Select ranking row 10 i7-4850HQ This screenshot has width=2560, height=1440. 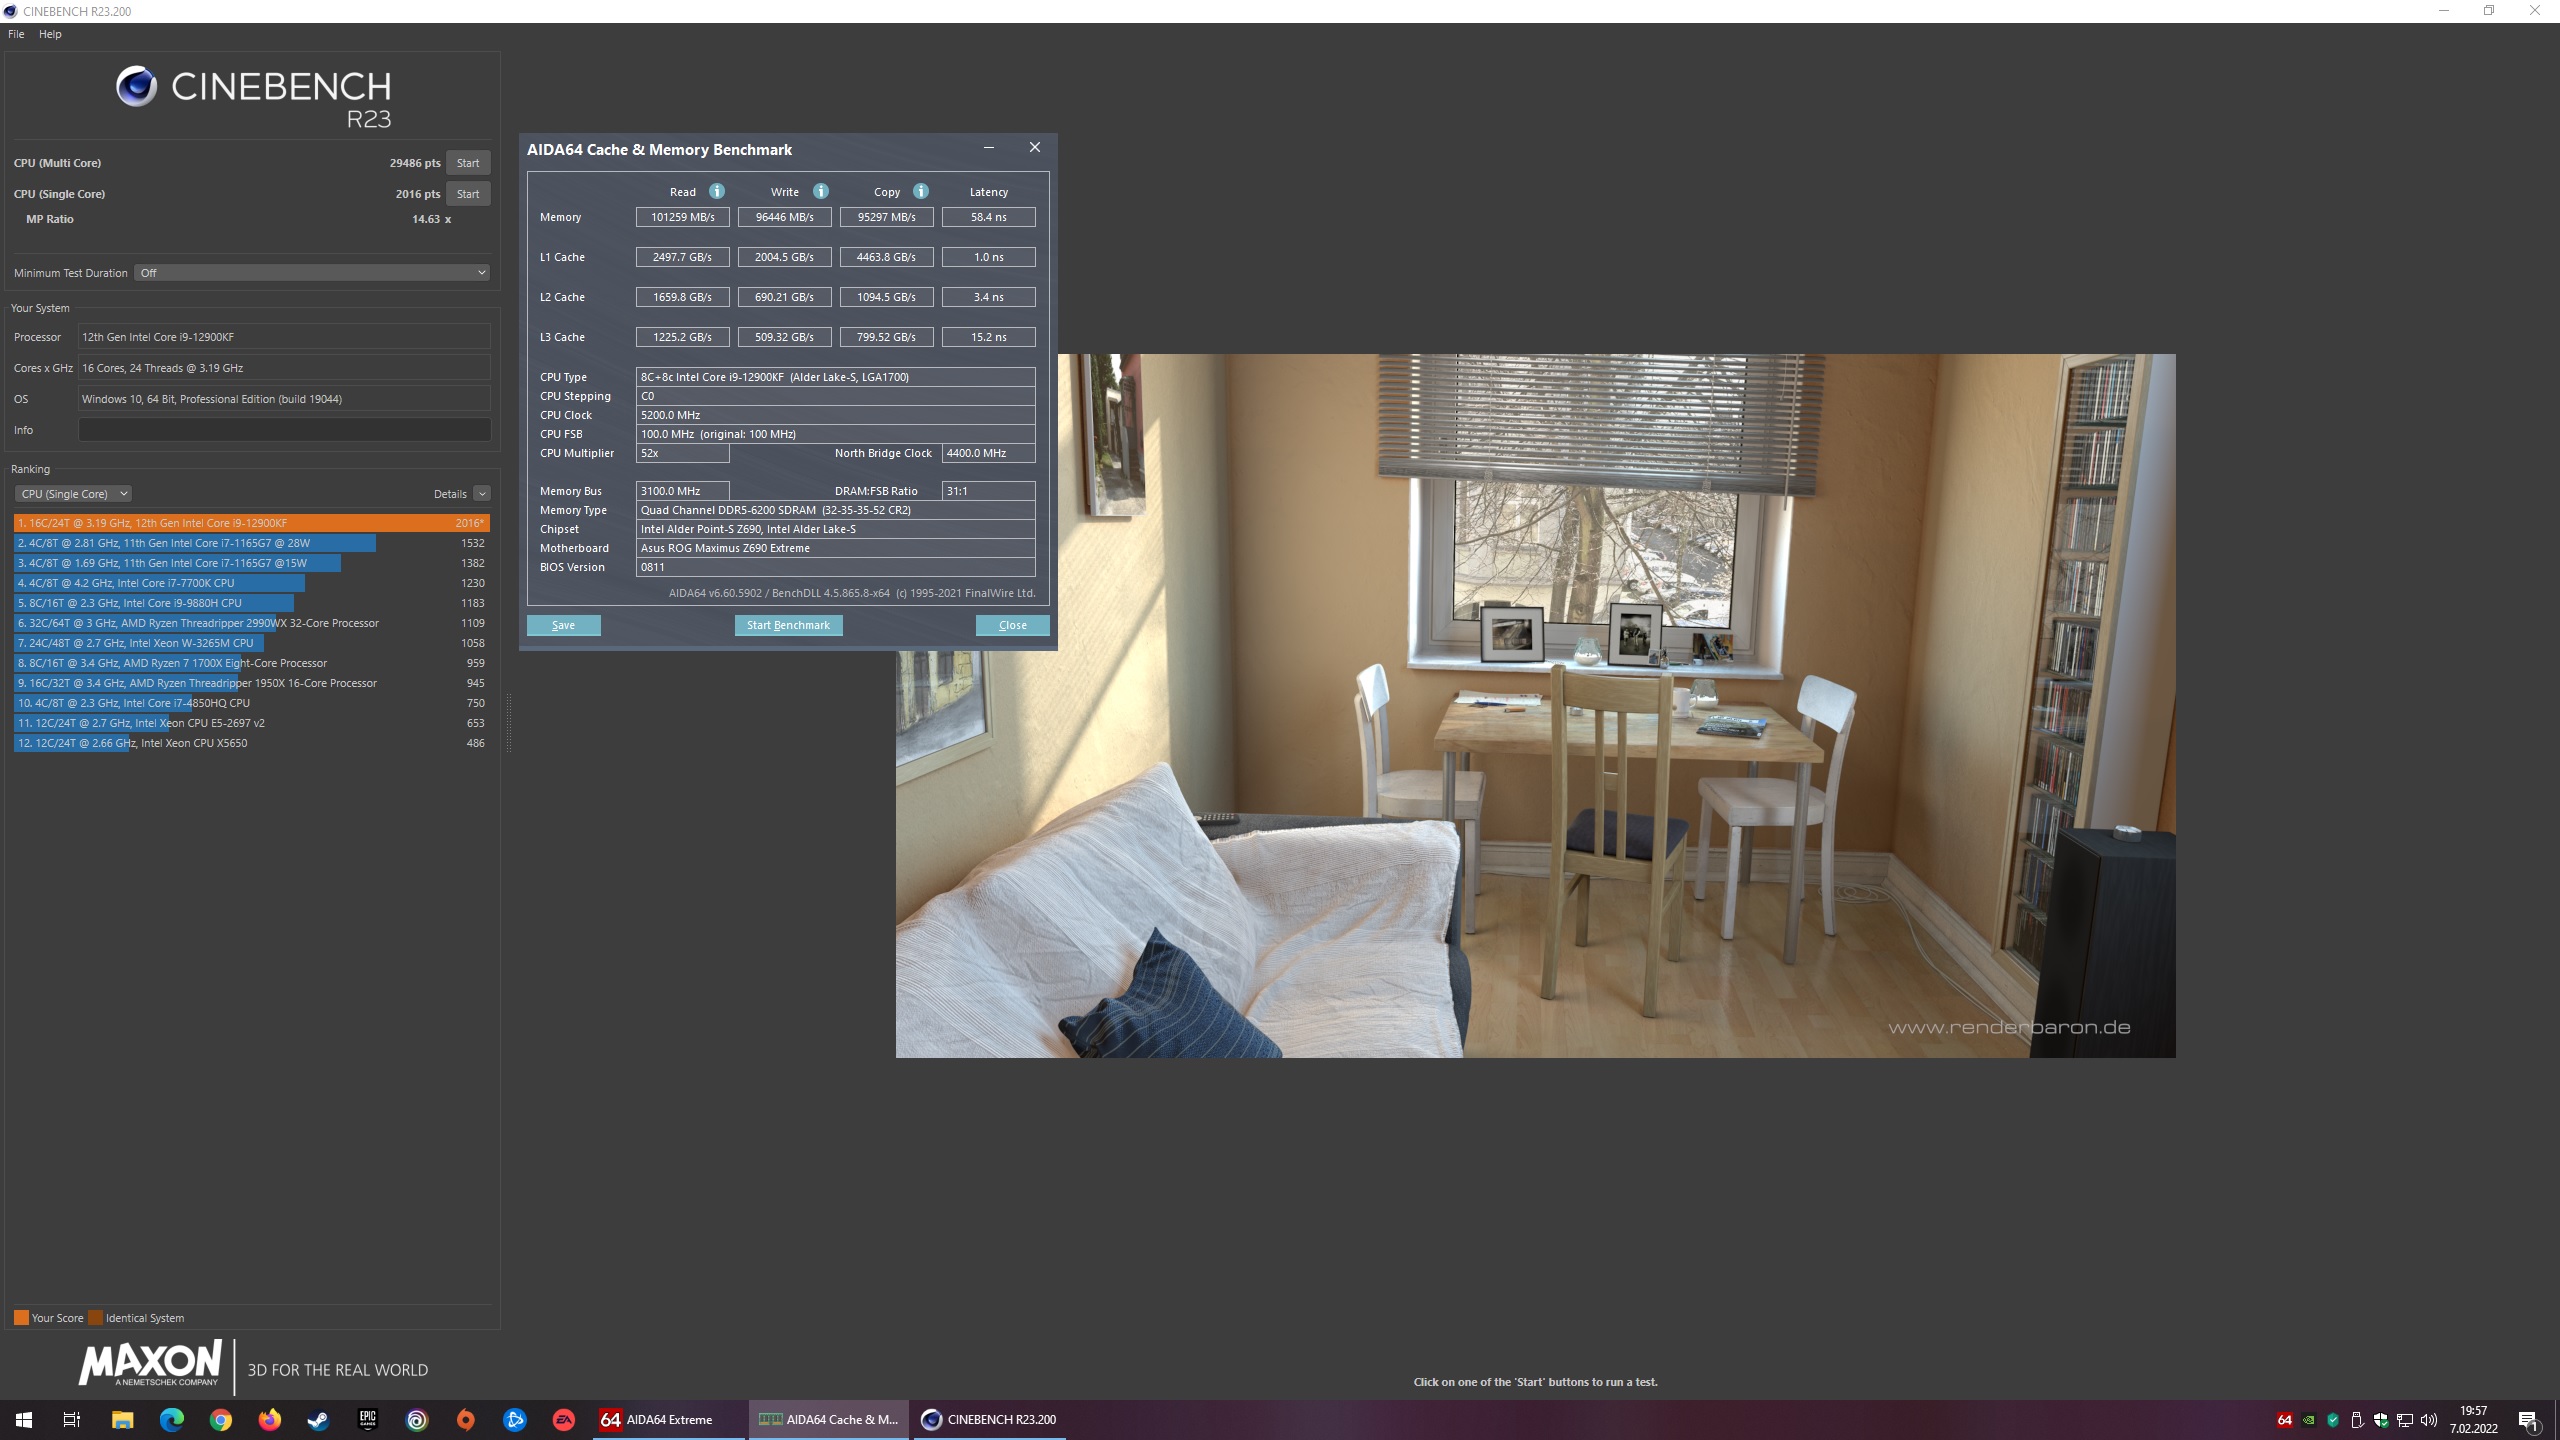(251, 703)
